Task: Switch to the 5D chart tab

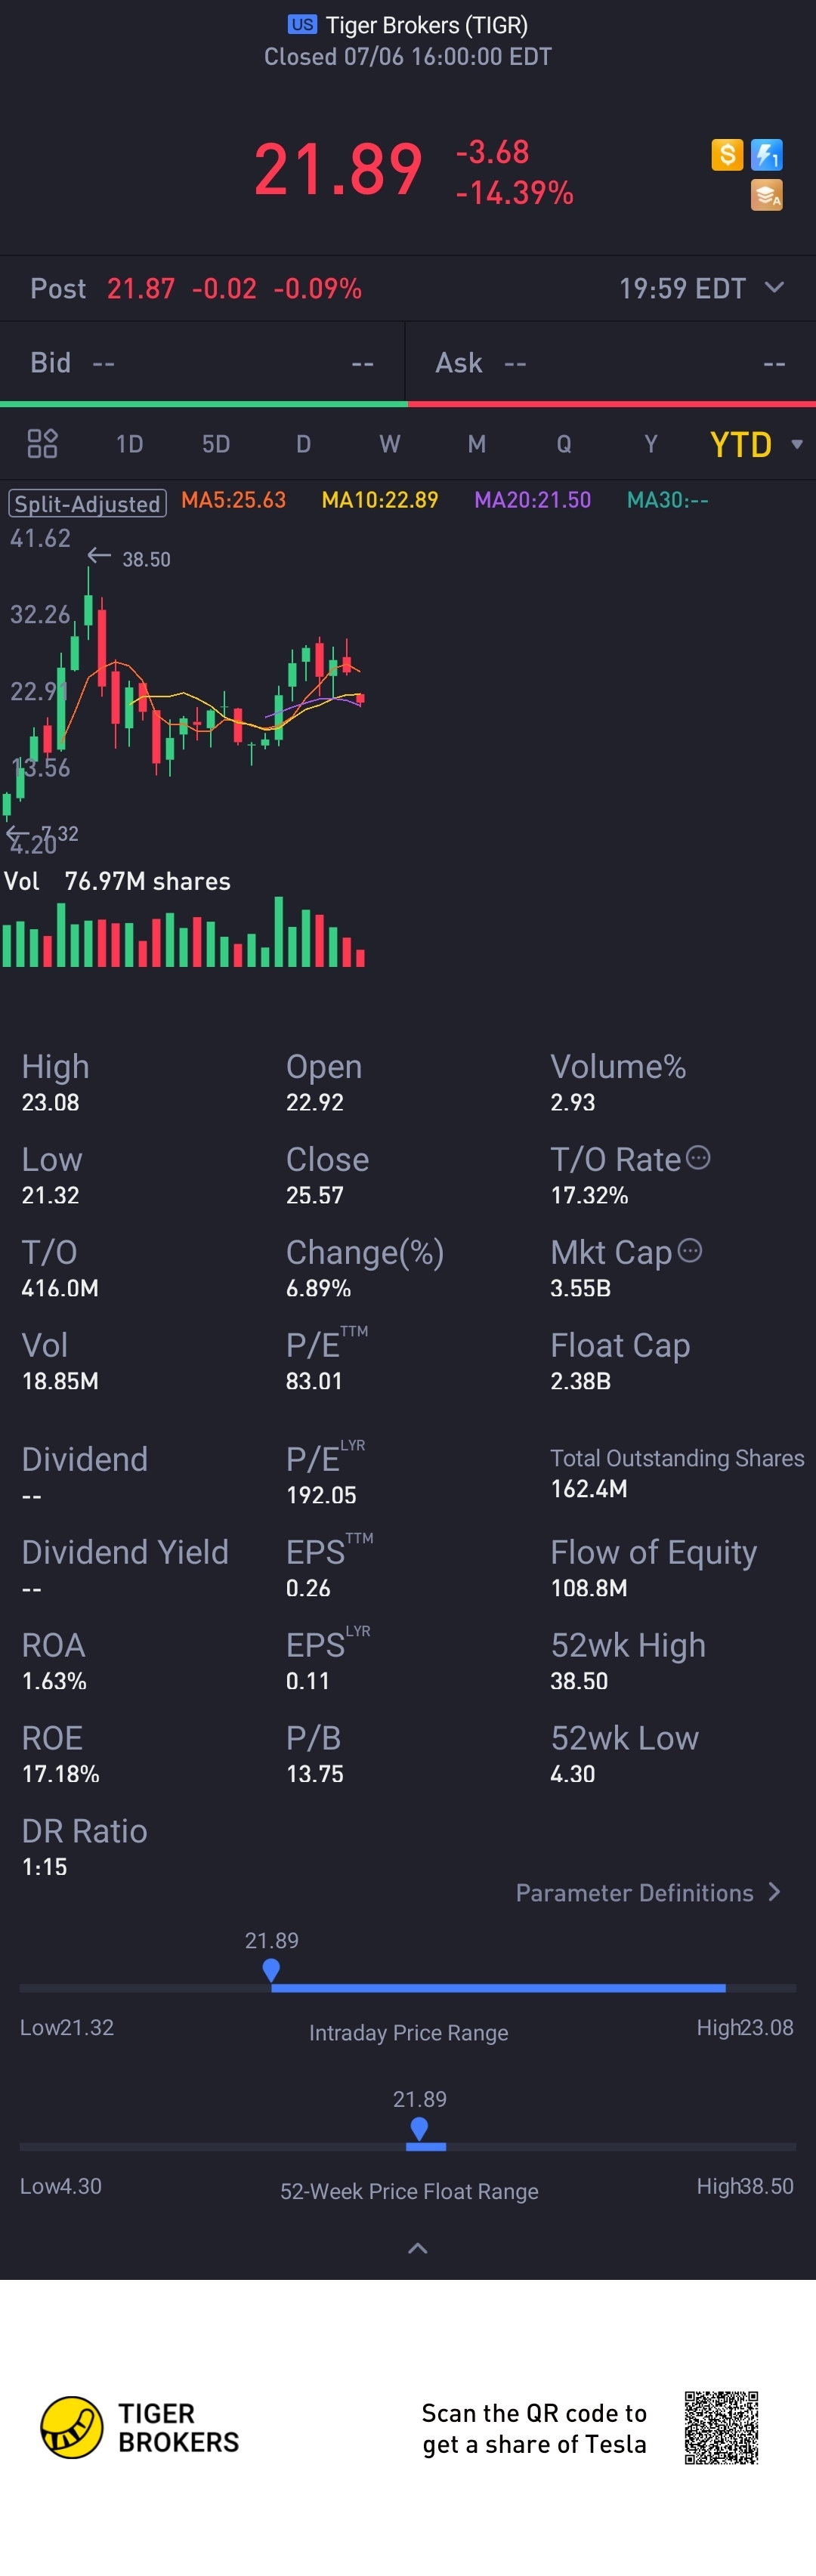Action: point(216,444)
